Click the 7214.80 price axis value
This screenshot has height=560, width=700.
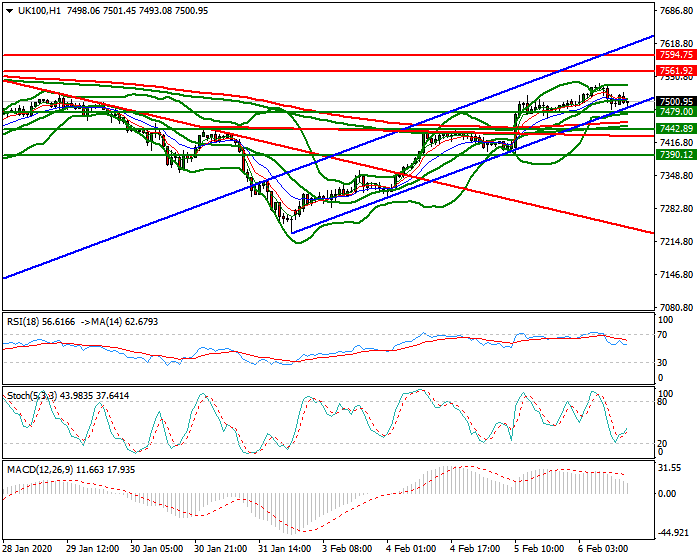point(676,242)
